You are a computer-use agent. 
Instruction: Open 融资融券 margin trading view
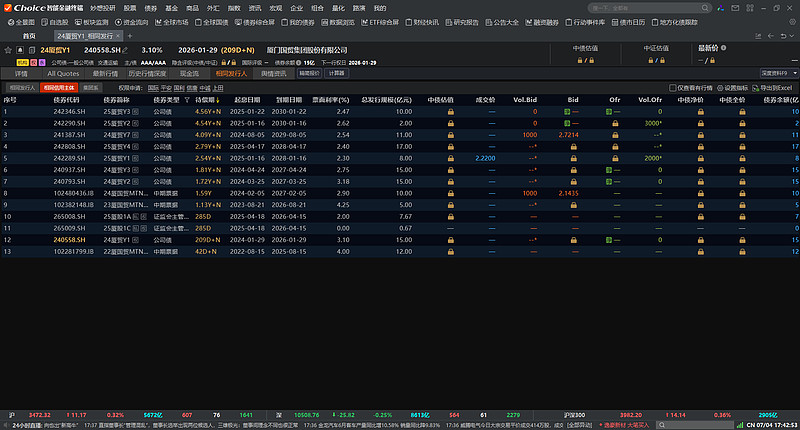pos(542,22)
